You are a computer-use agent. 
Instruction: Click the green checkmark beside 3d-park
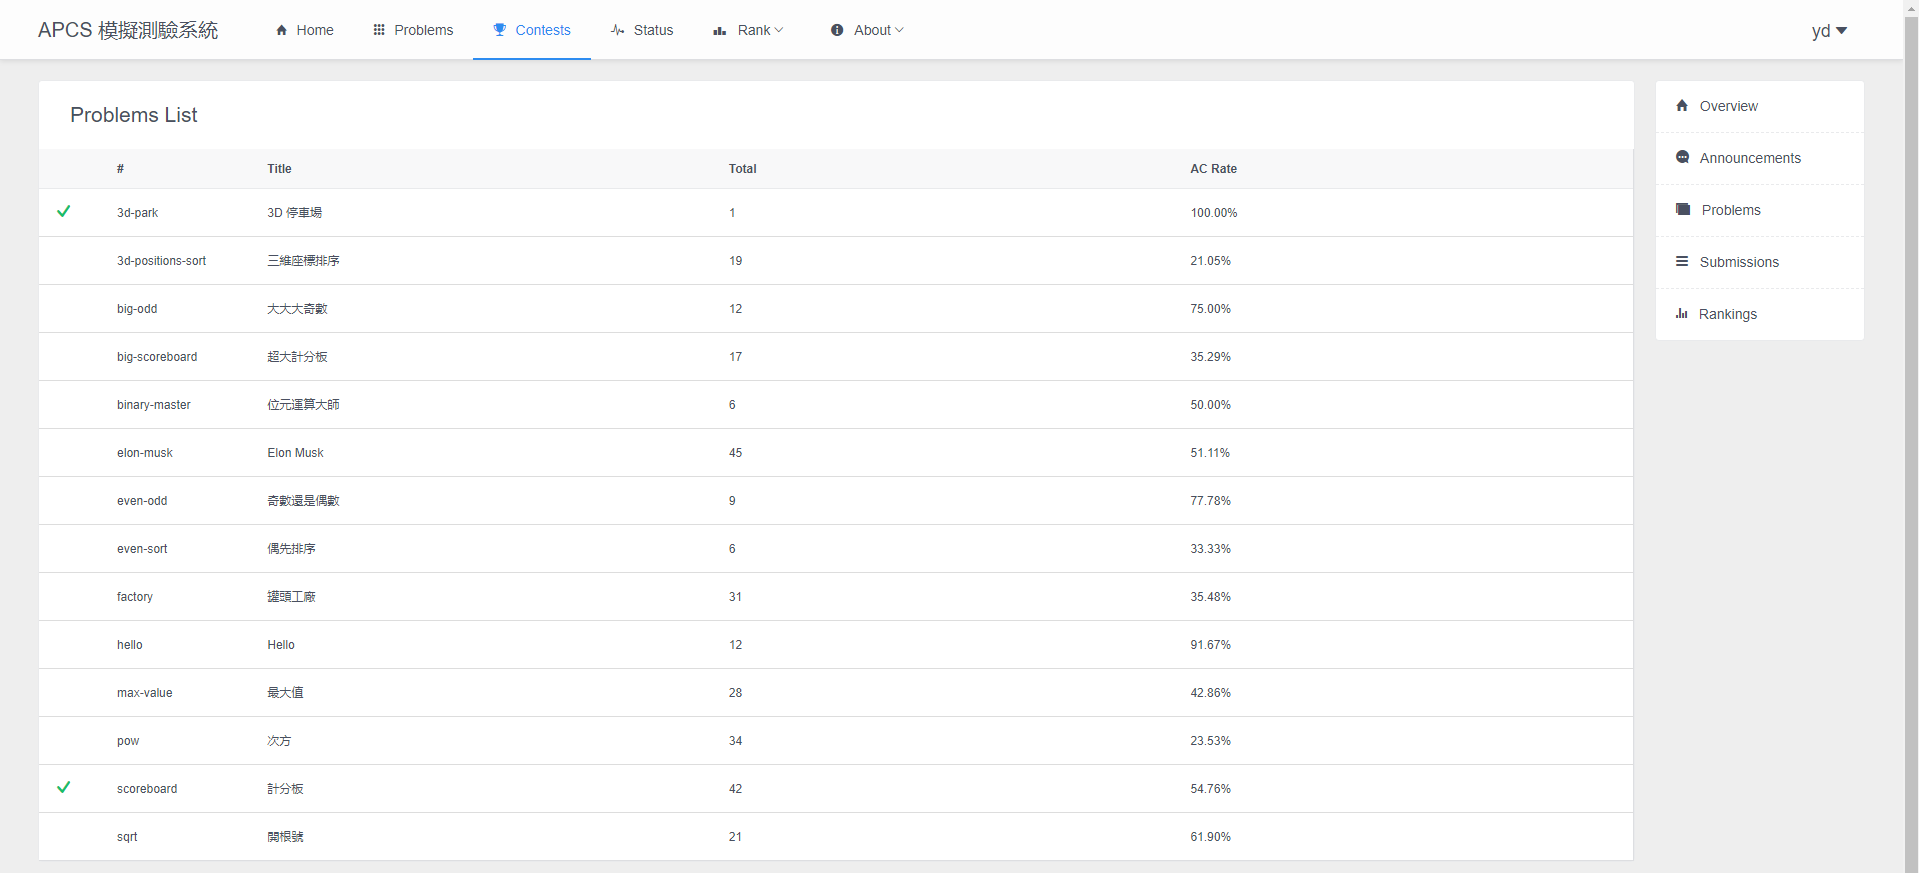point(64,211)
